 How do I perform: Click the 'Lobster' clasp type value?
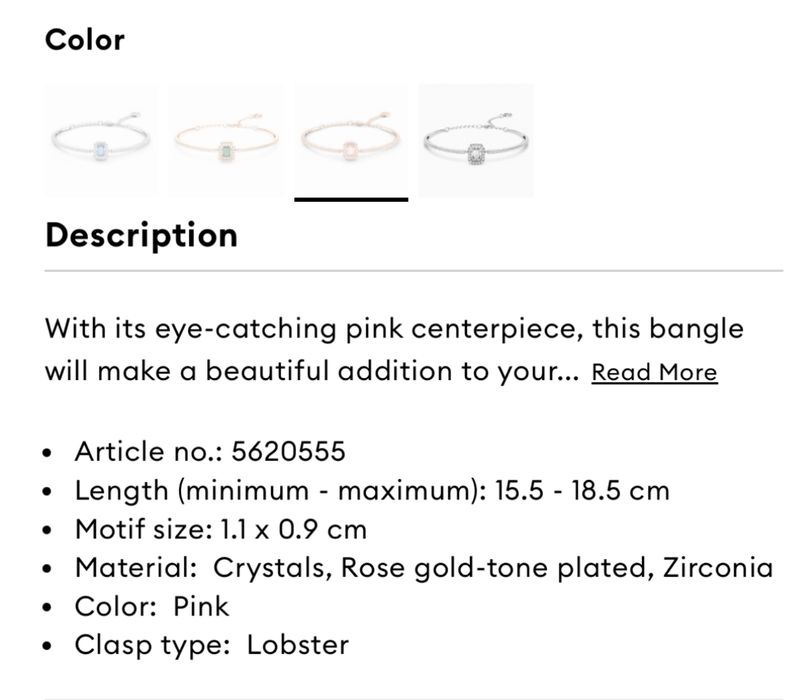[x=298, y=644]
